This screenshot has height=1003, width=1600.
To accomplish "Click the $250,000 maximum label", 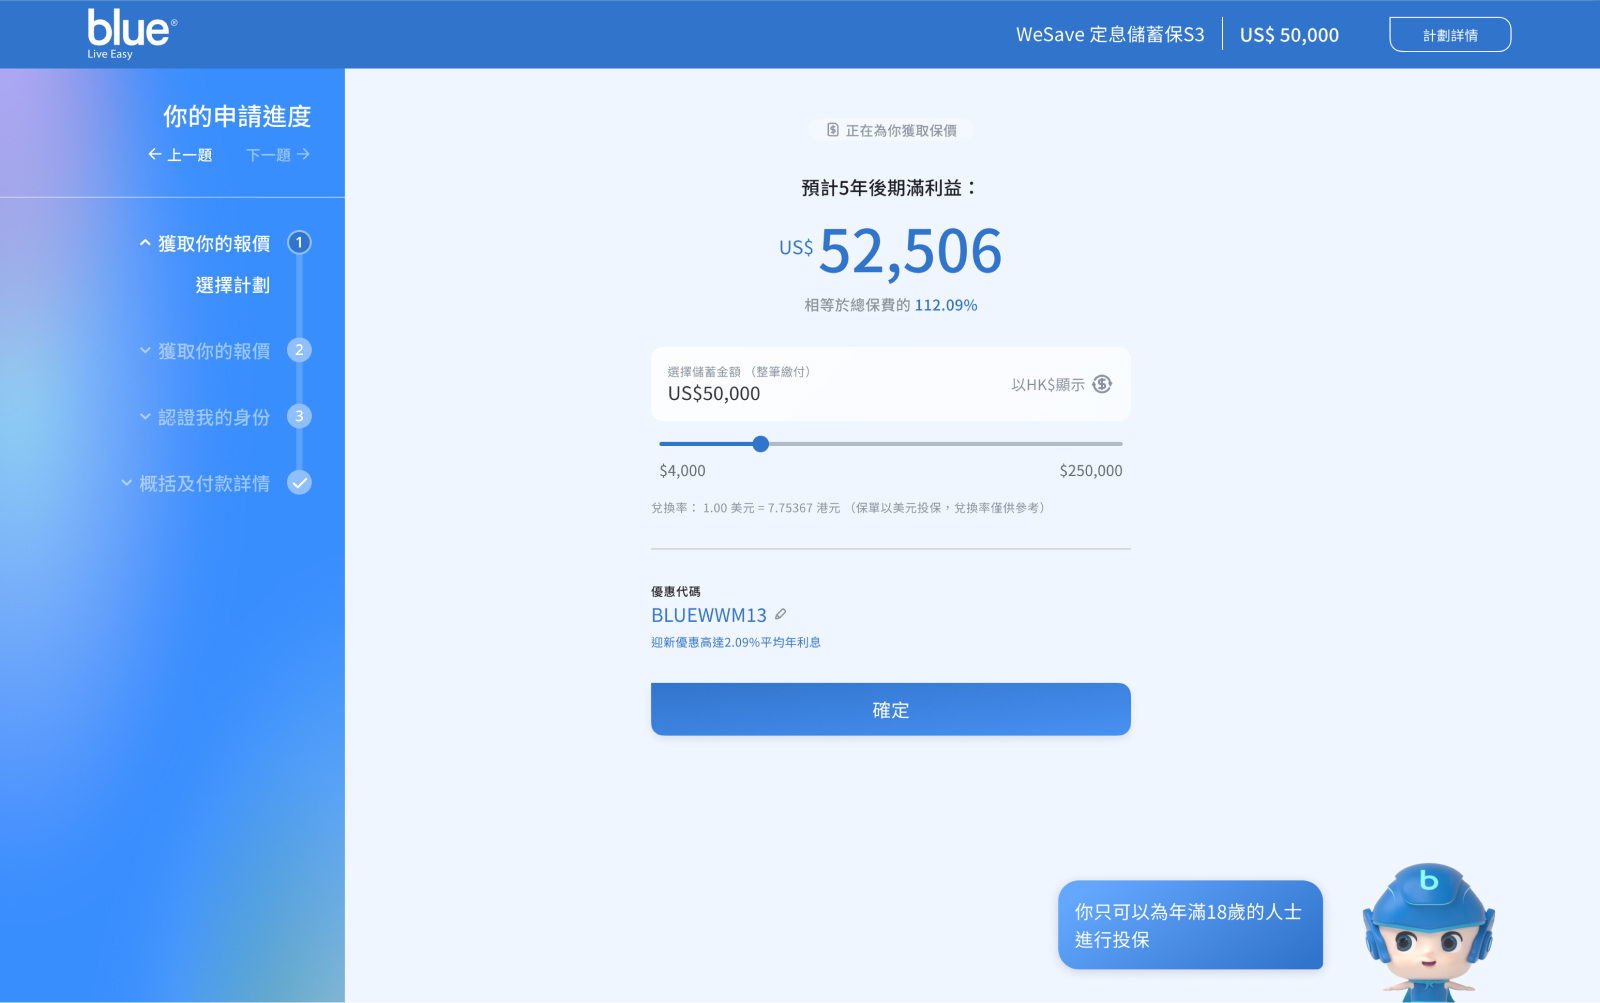I will (x=1091, y=471).
